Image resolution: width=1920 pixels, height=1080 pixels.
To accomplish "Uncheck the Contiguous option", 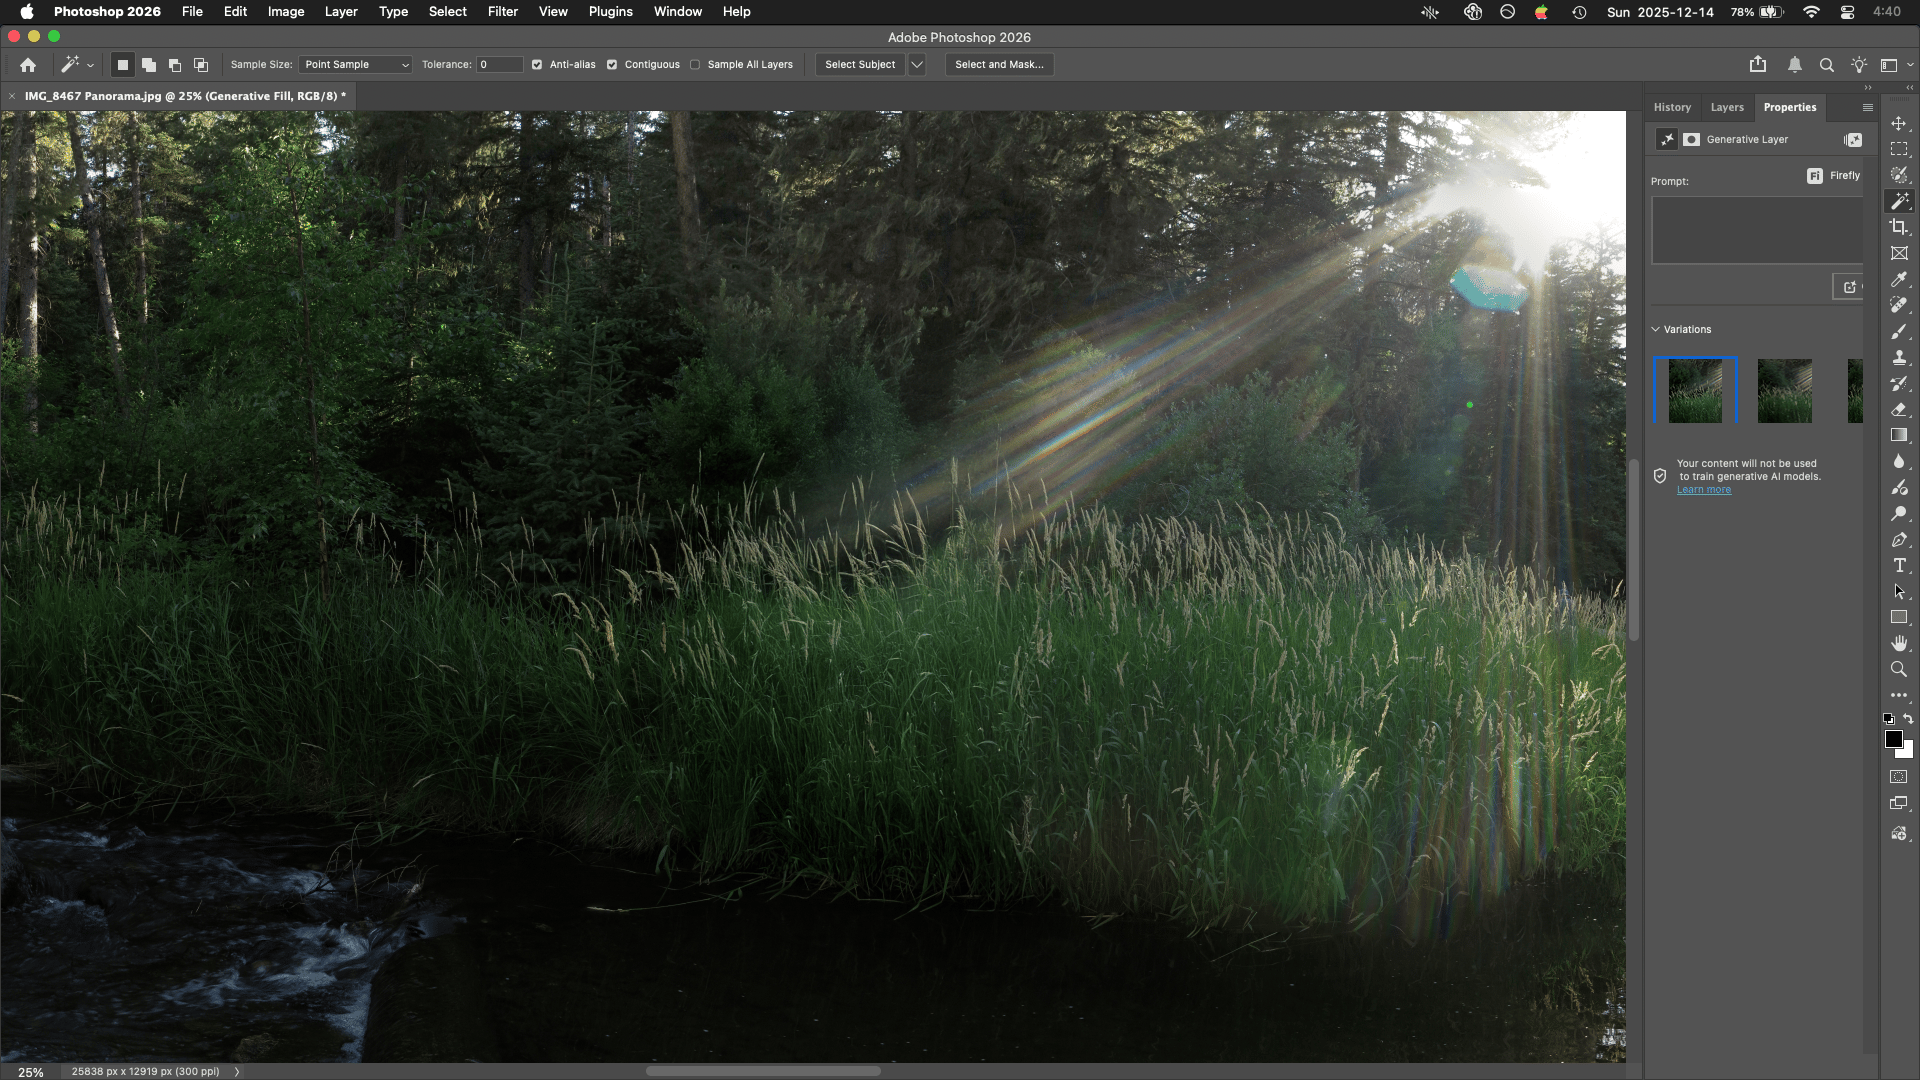I will (612, 65).
